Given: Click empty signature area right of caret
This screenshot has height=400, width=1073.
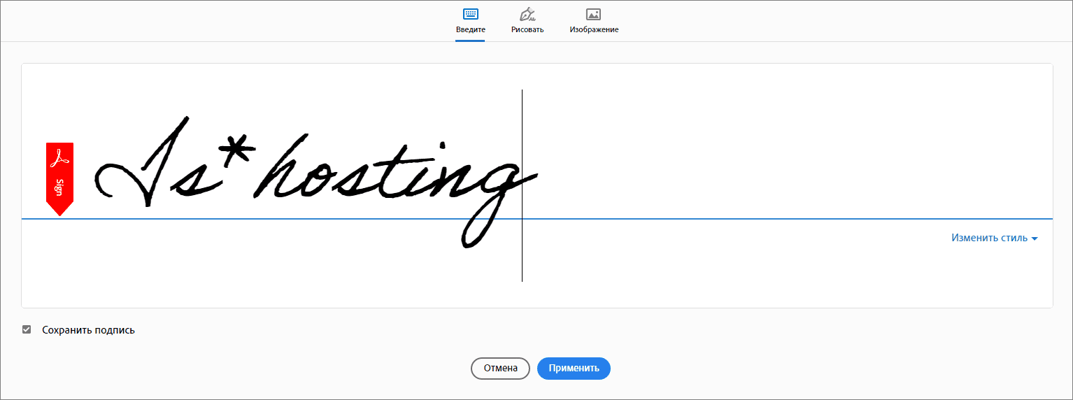Looking at the screenshot, I should (x=780, y=150).
